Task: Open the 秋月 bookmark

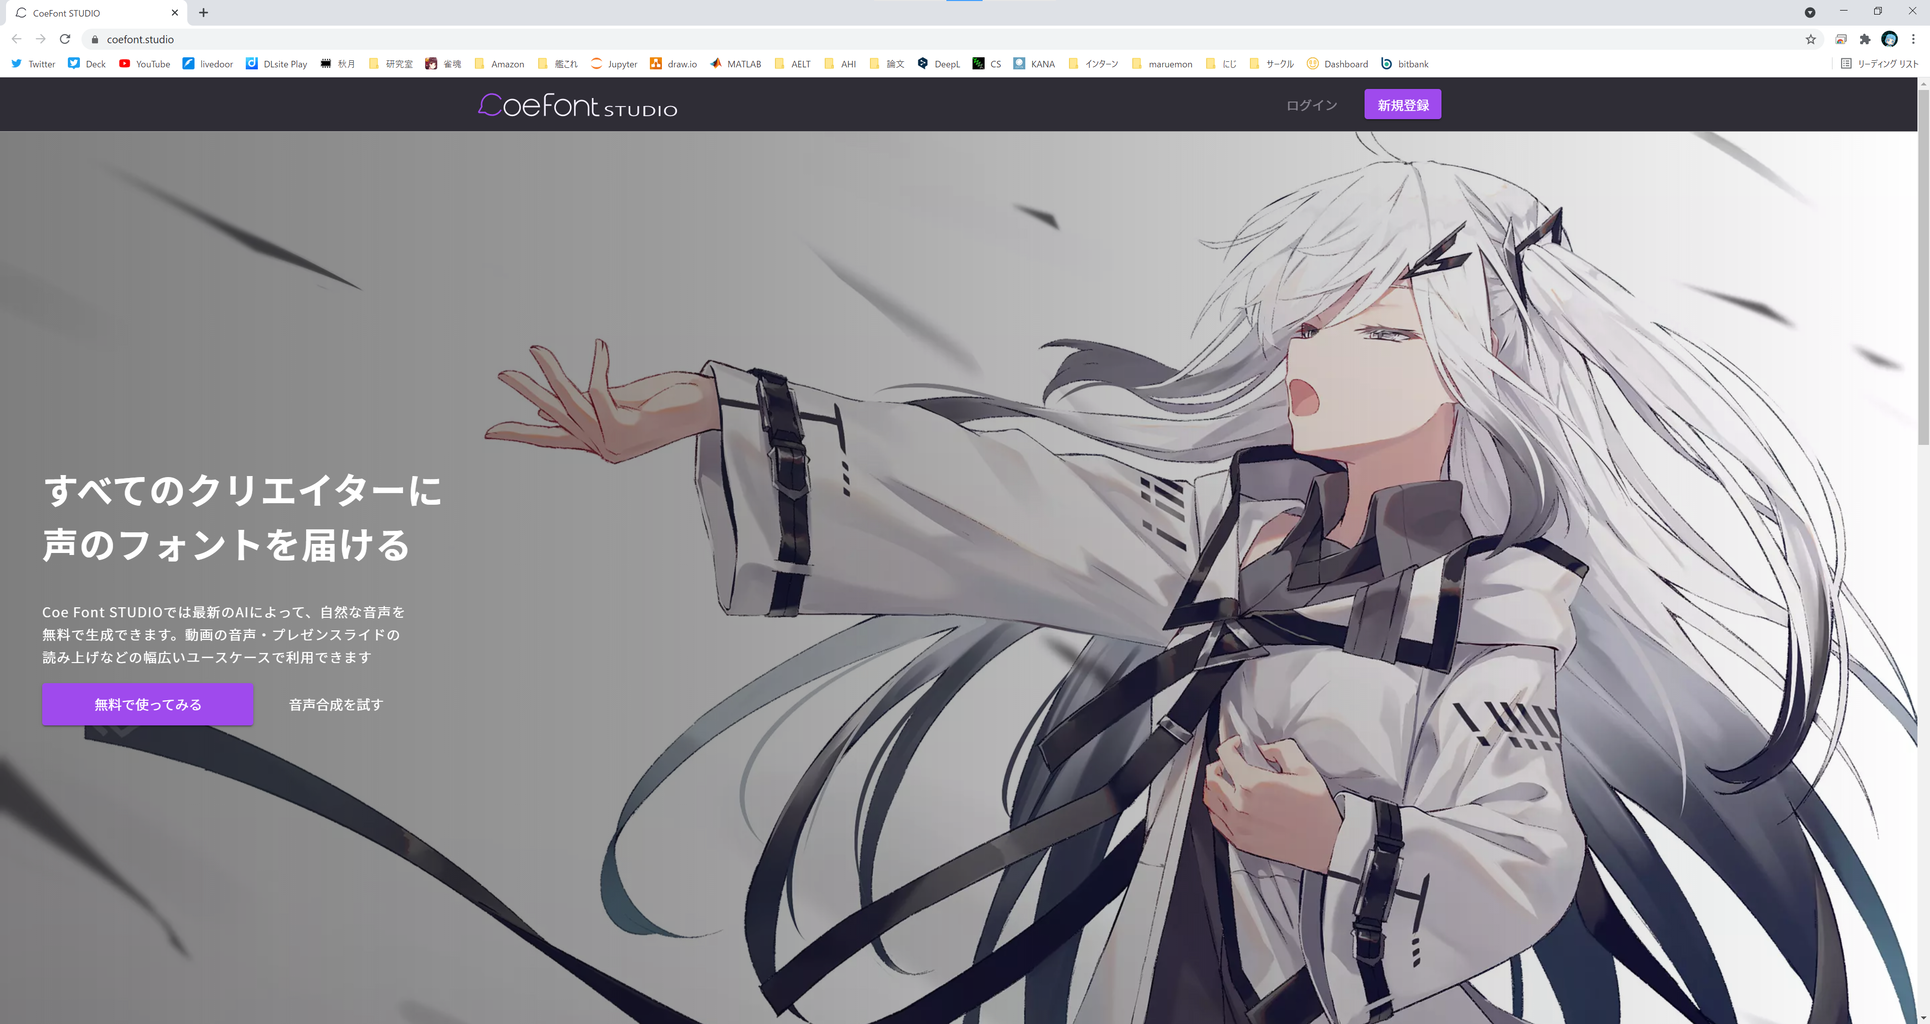Action: 338,64
